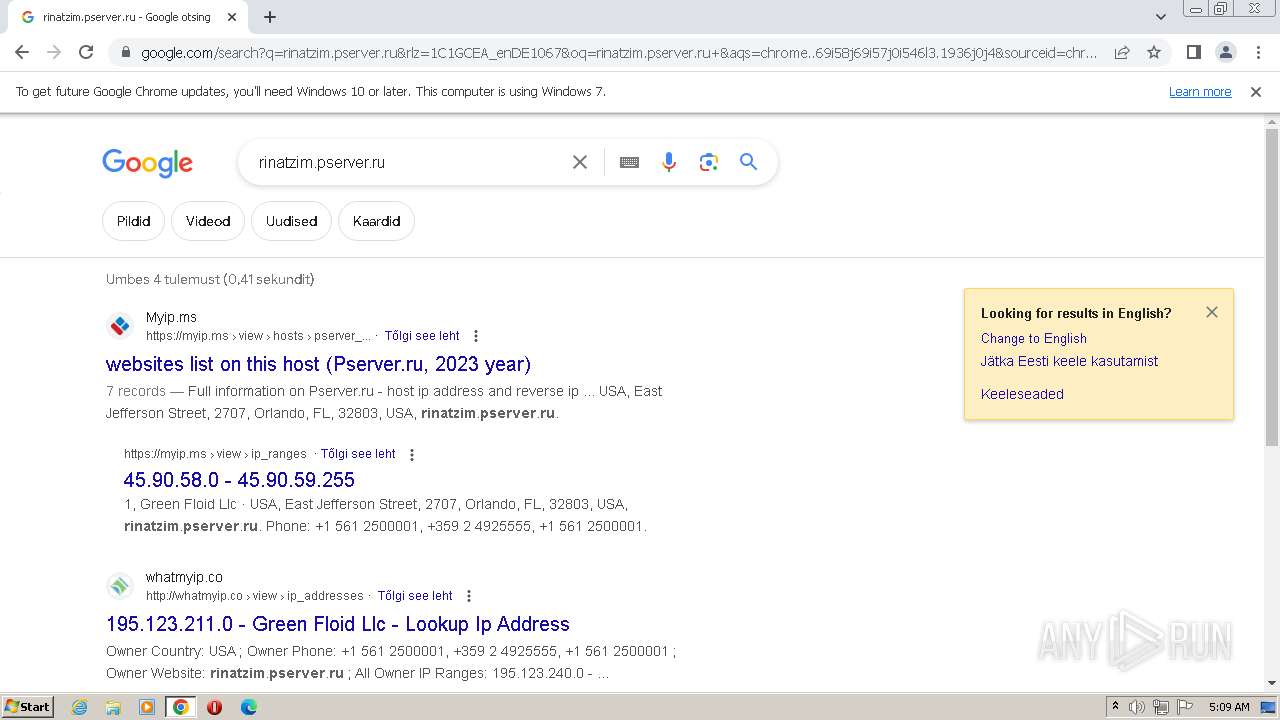Clear the search query text
The height and width of the screenshot is (720, 1280).
pos(580,162)
